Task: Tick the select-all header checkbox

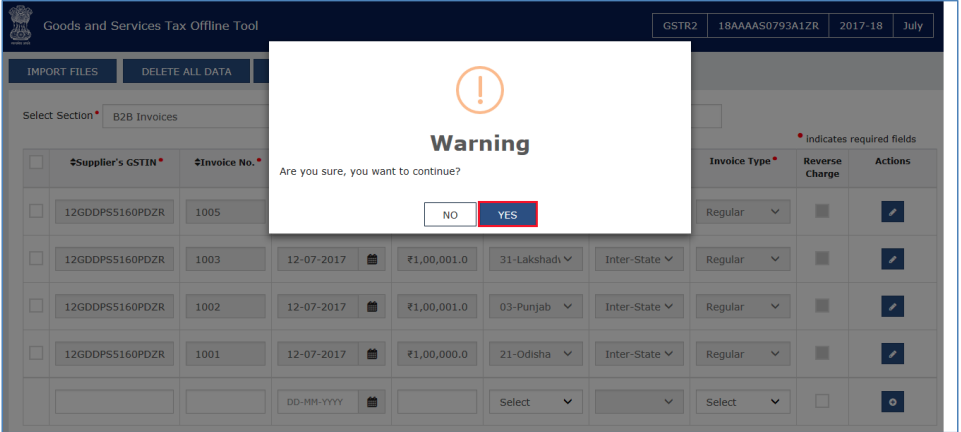Action: [x=36, y=162]
